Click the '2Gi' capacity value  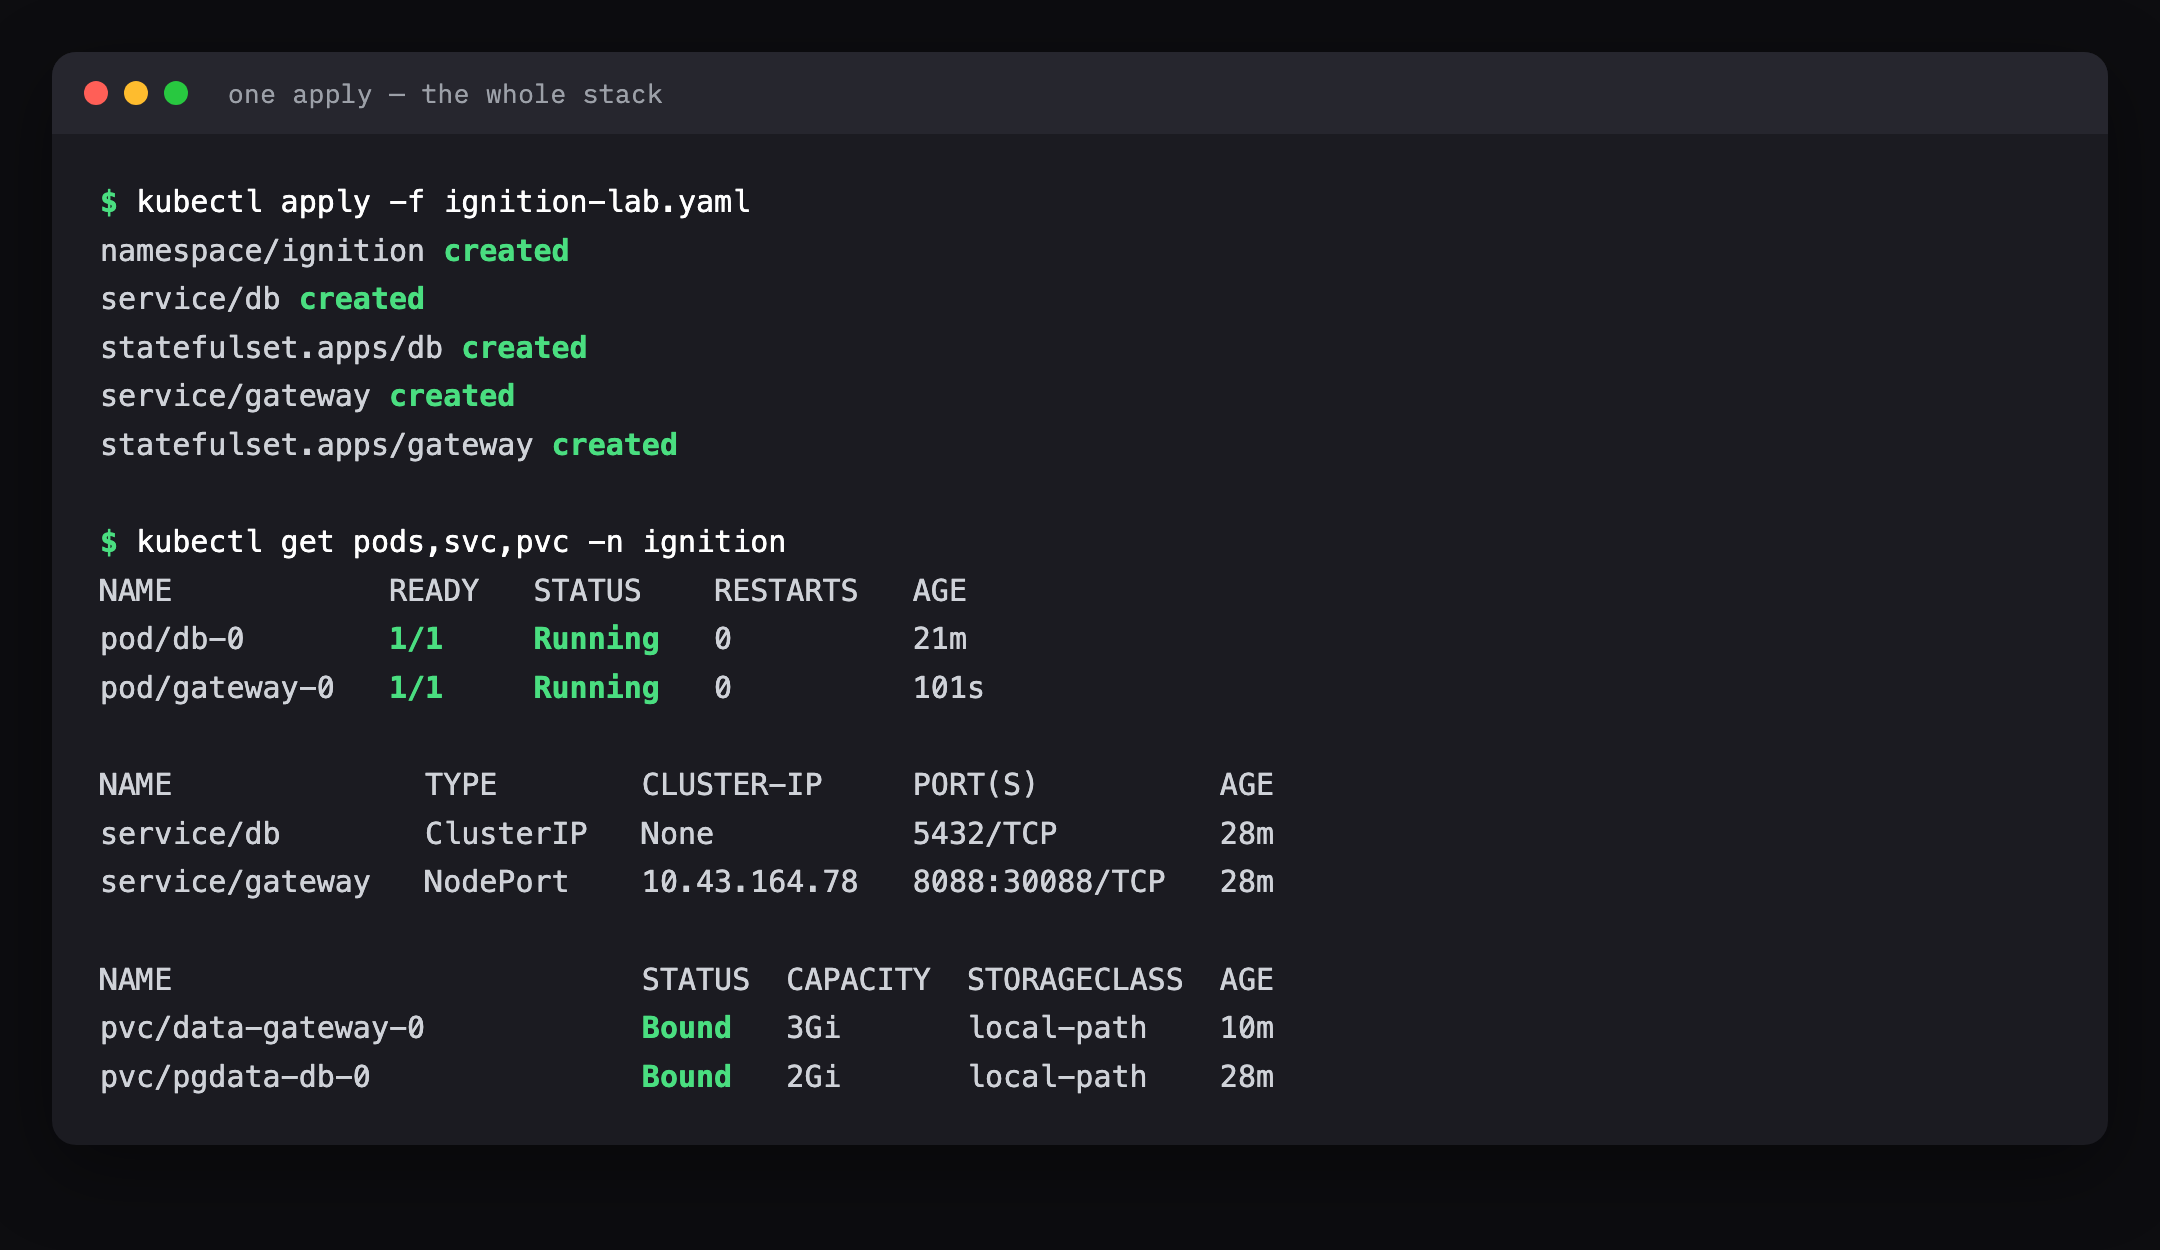tap(813, 1077)
